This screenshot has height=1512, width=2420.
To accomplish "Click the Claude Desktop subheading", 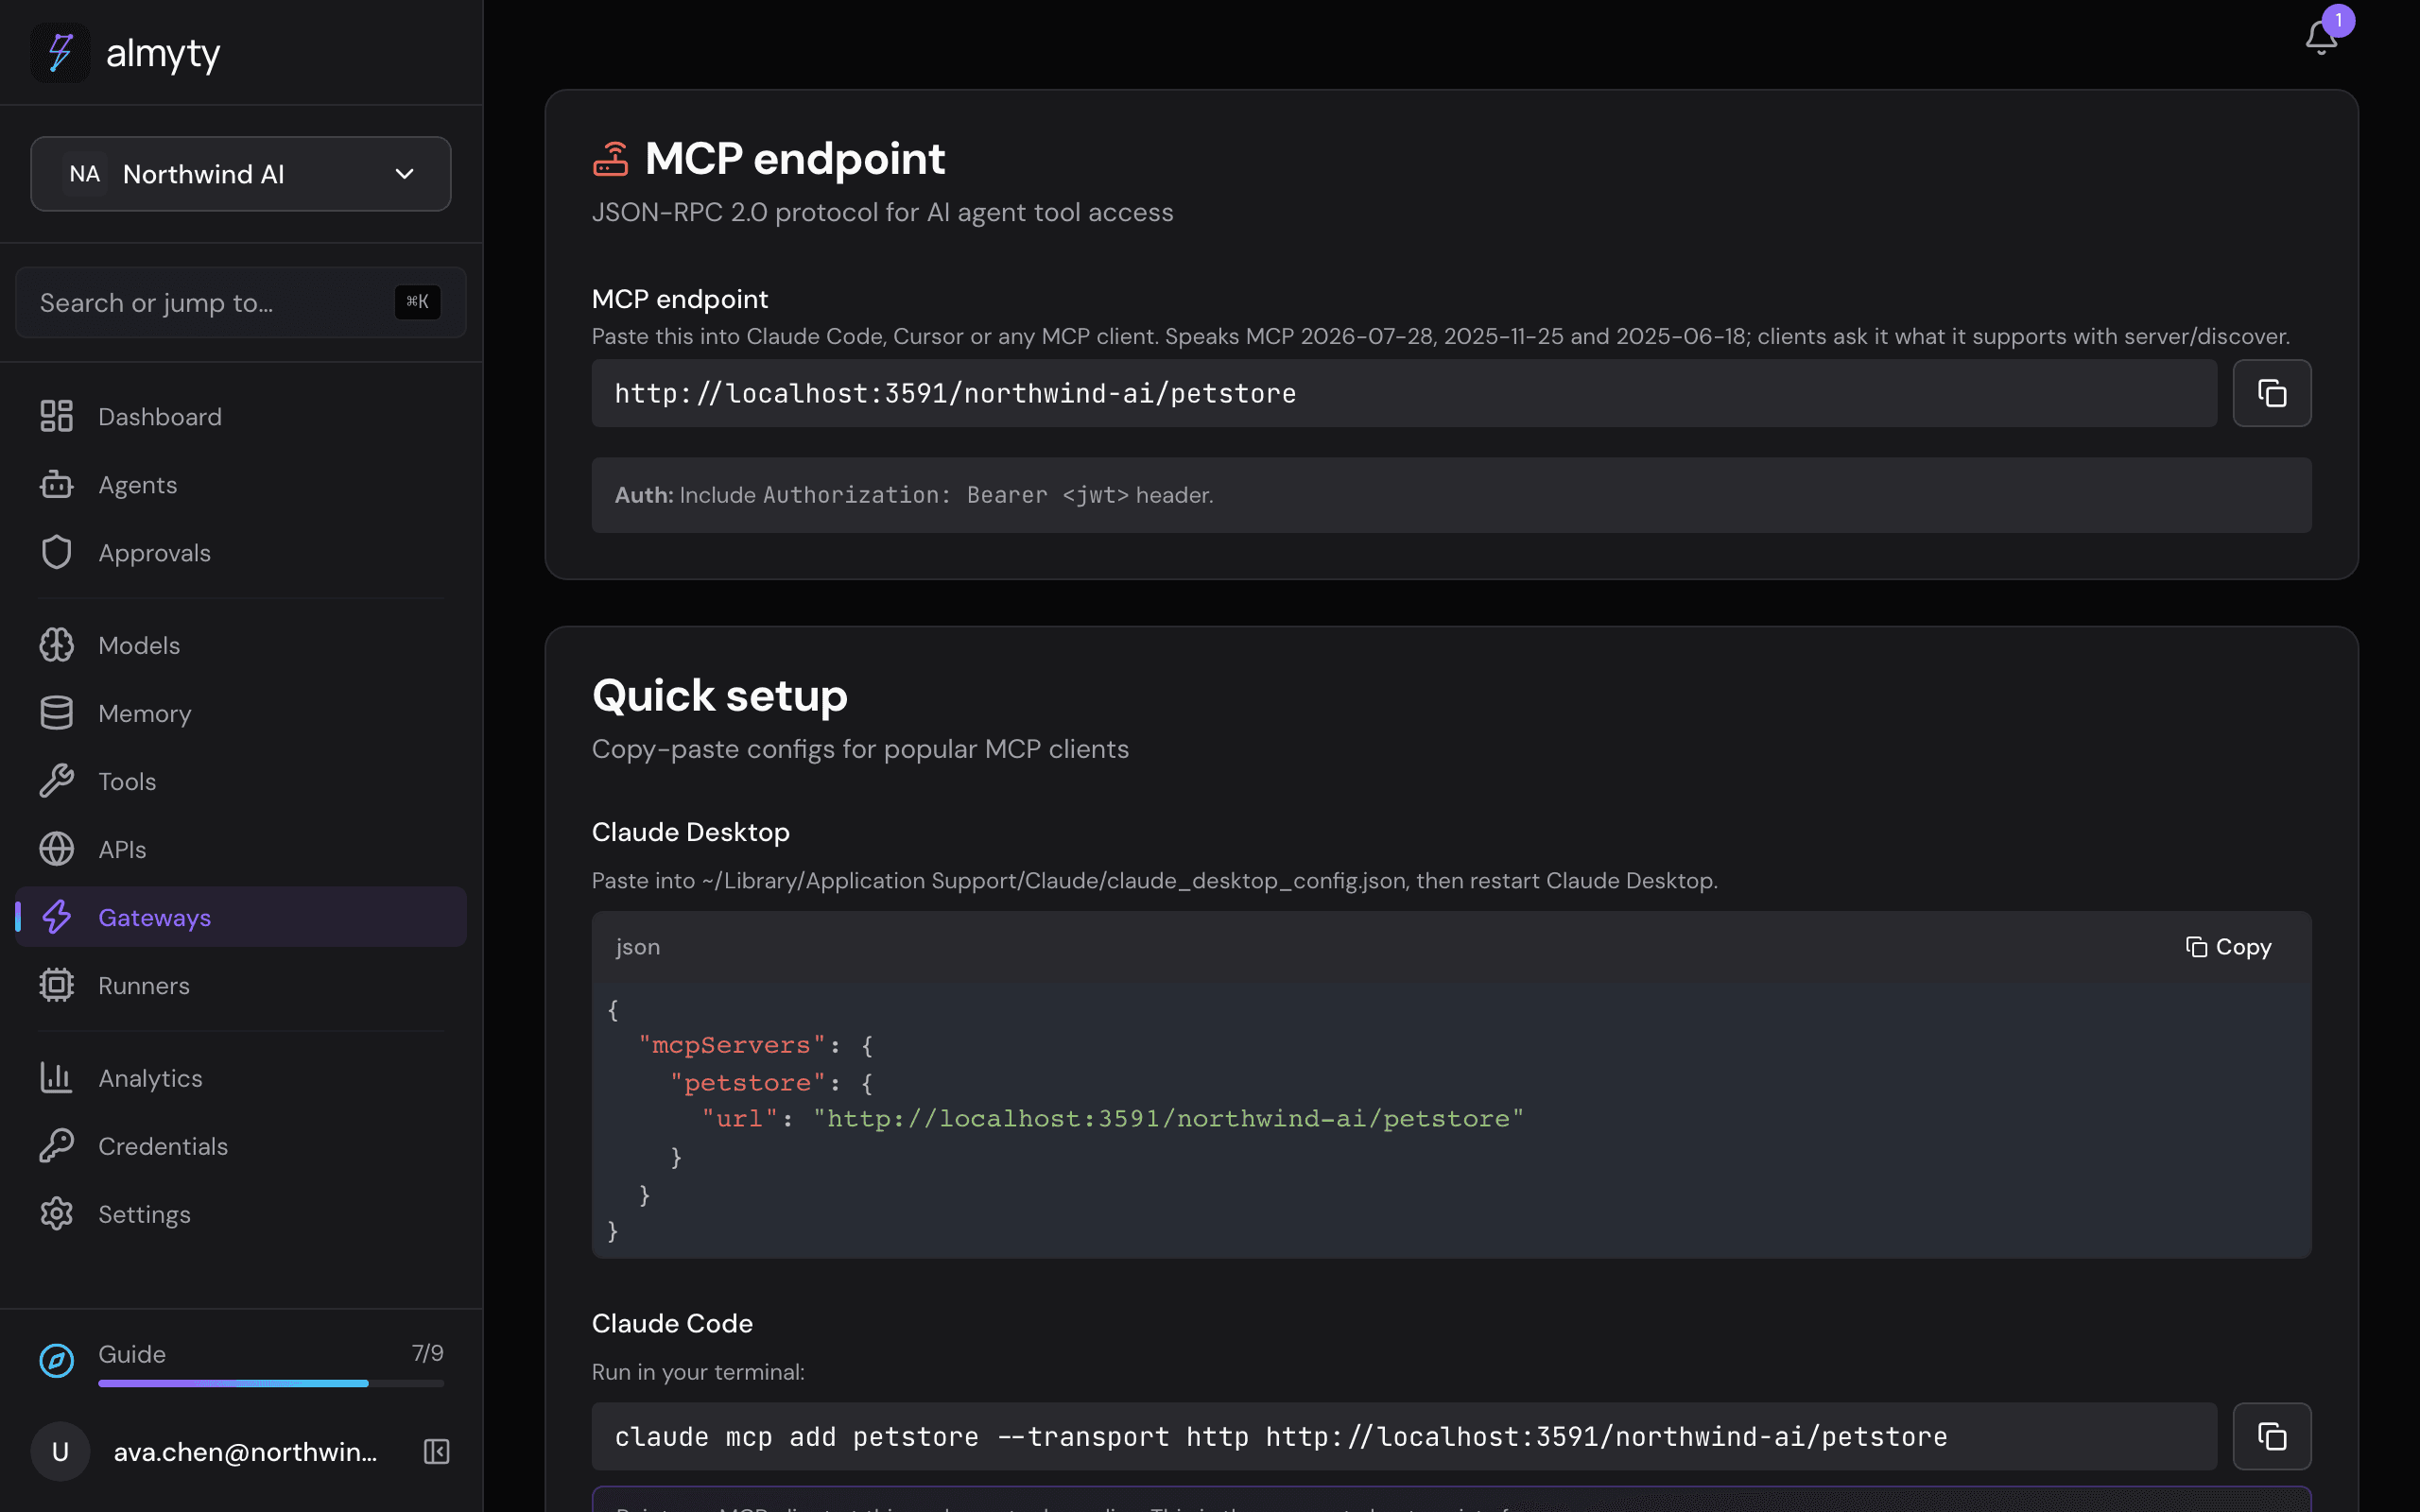I will [691, 832].
